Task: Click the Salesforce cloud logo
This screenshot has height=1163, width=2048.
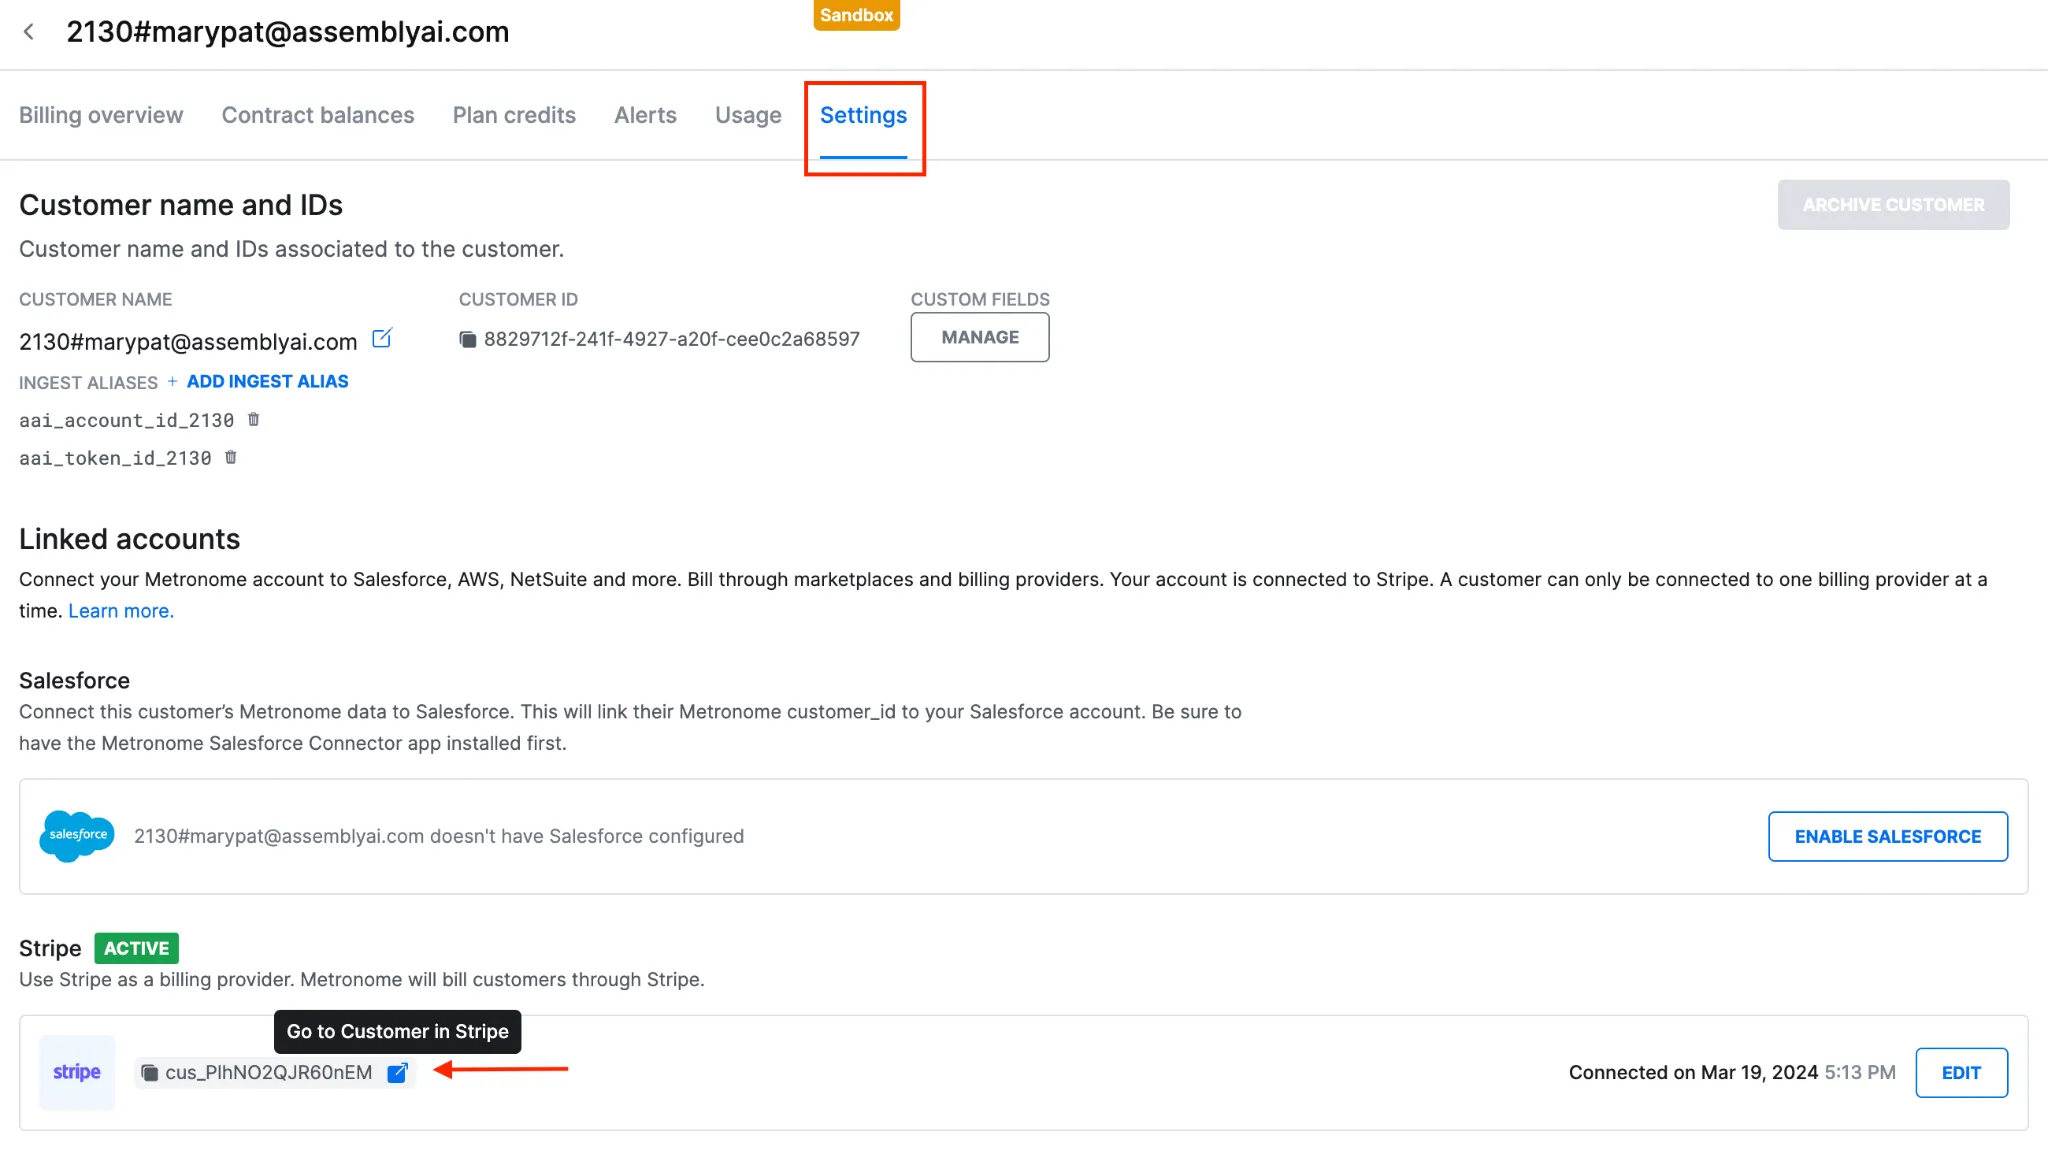Action: (77, 836)
